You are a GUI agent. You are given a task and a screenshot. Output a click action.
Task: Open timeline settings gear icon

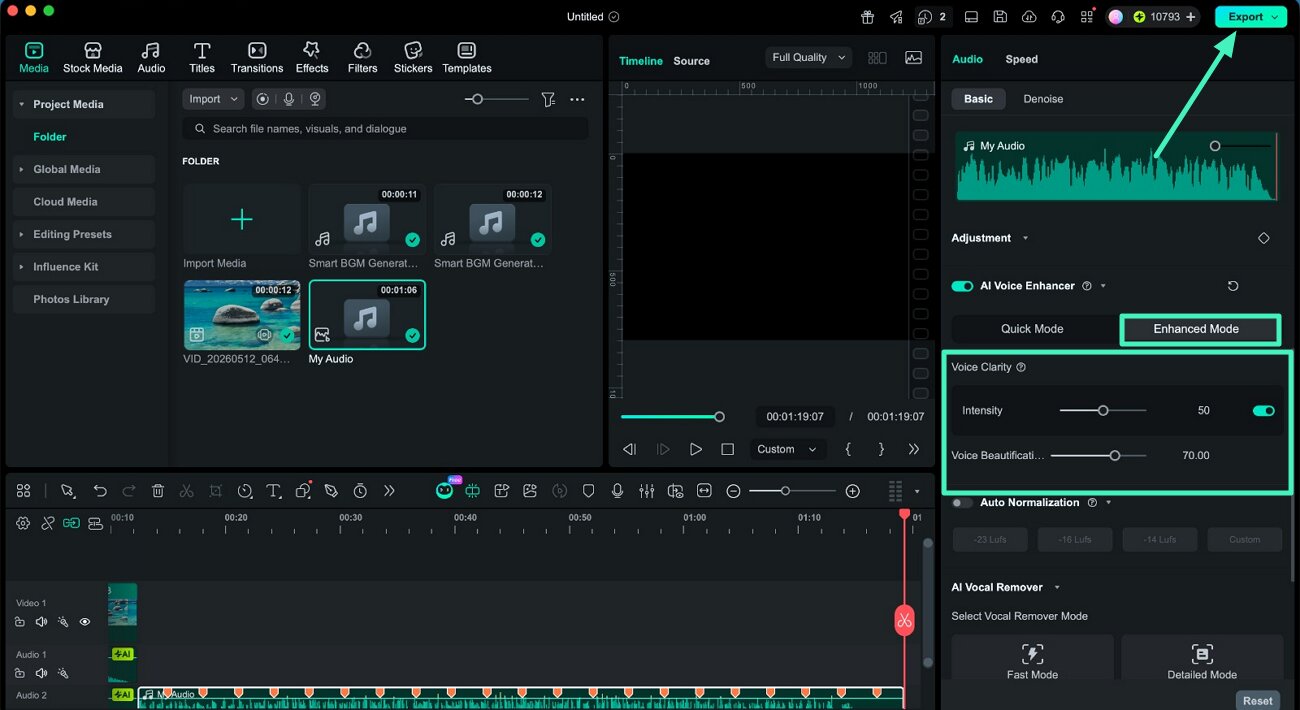23,523
